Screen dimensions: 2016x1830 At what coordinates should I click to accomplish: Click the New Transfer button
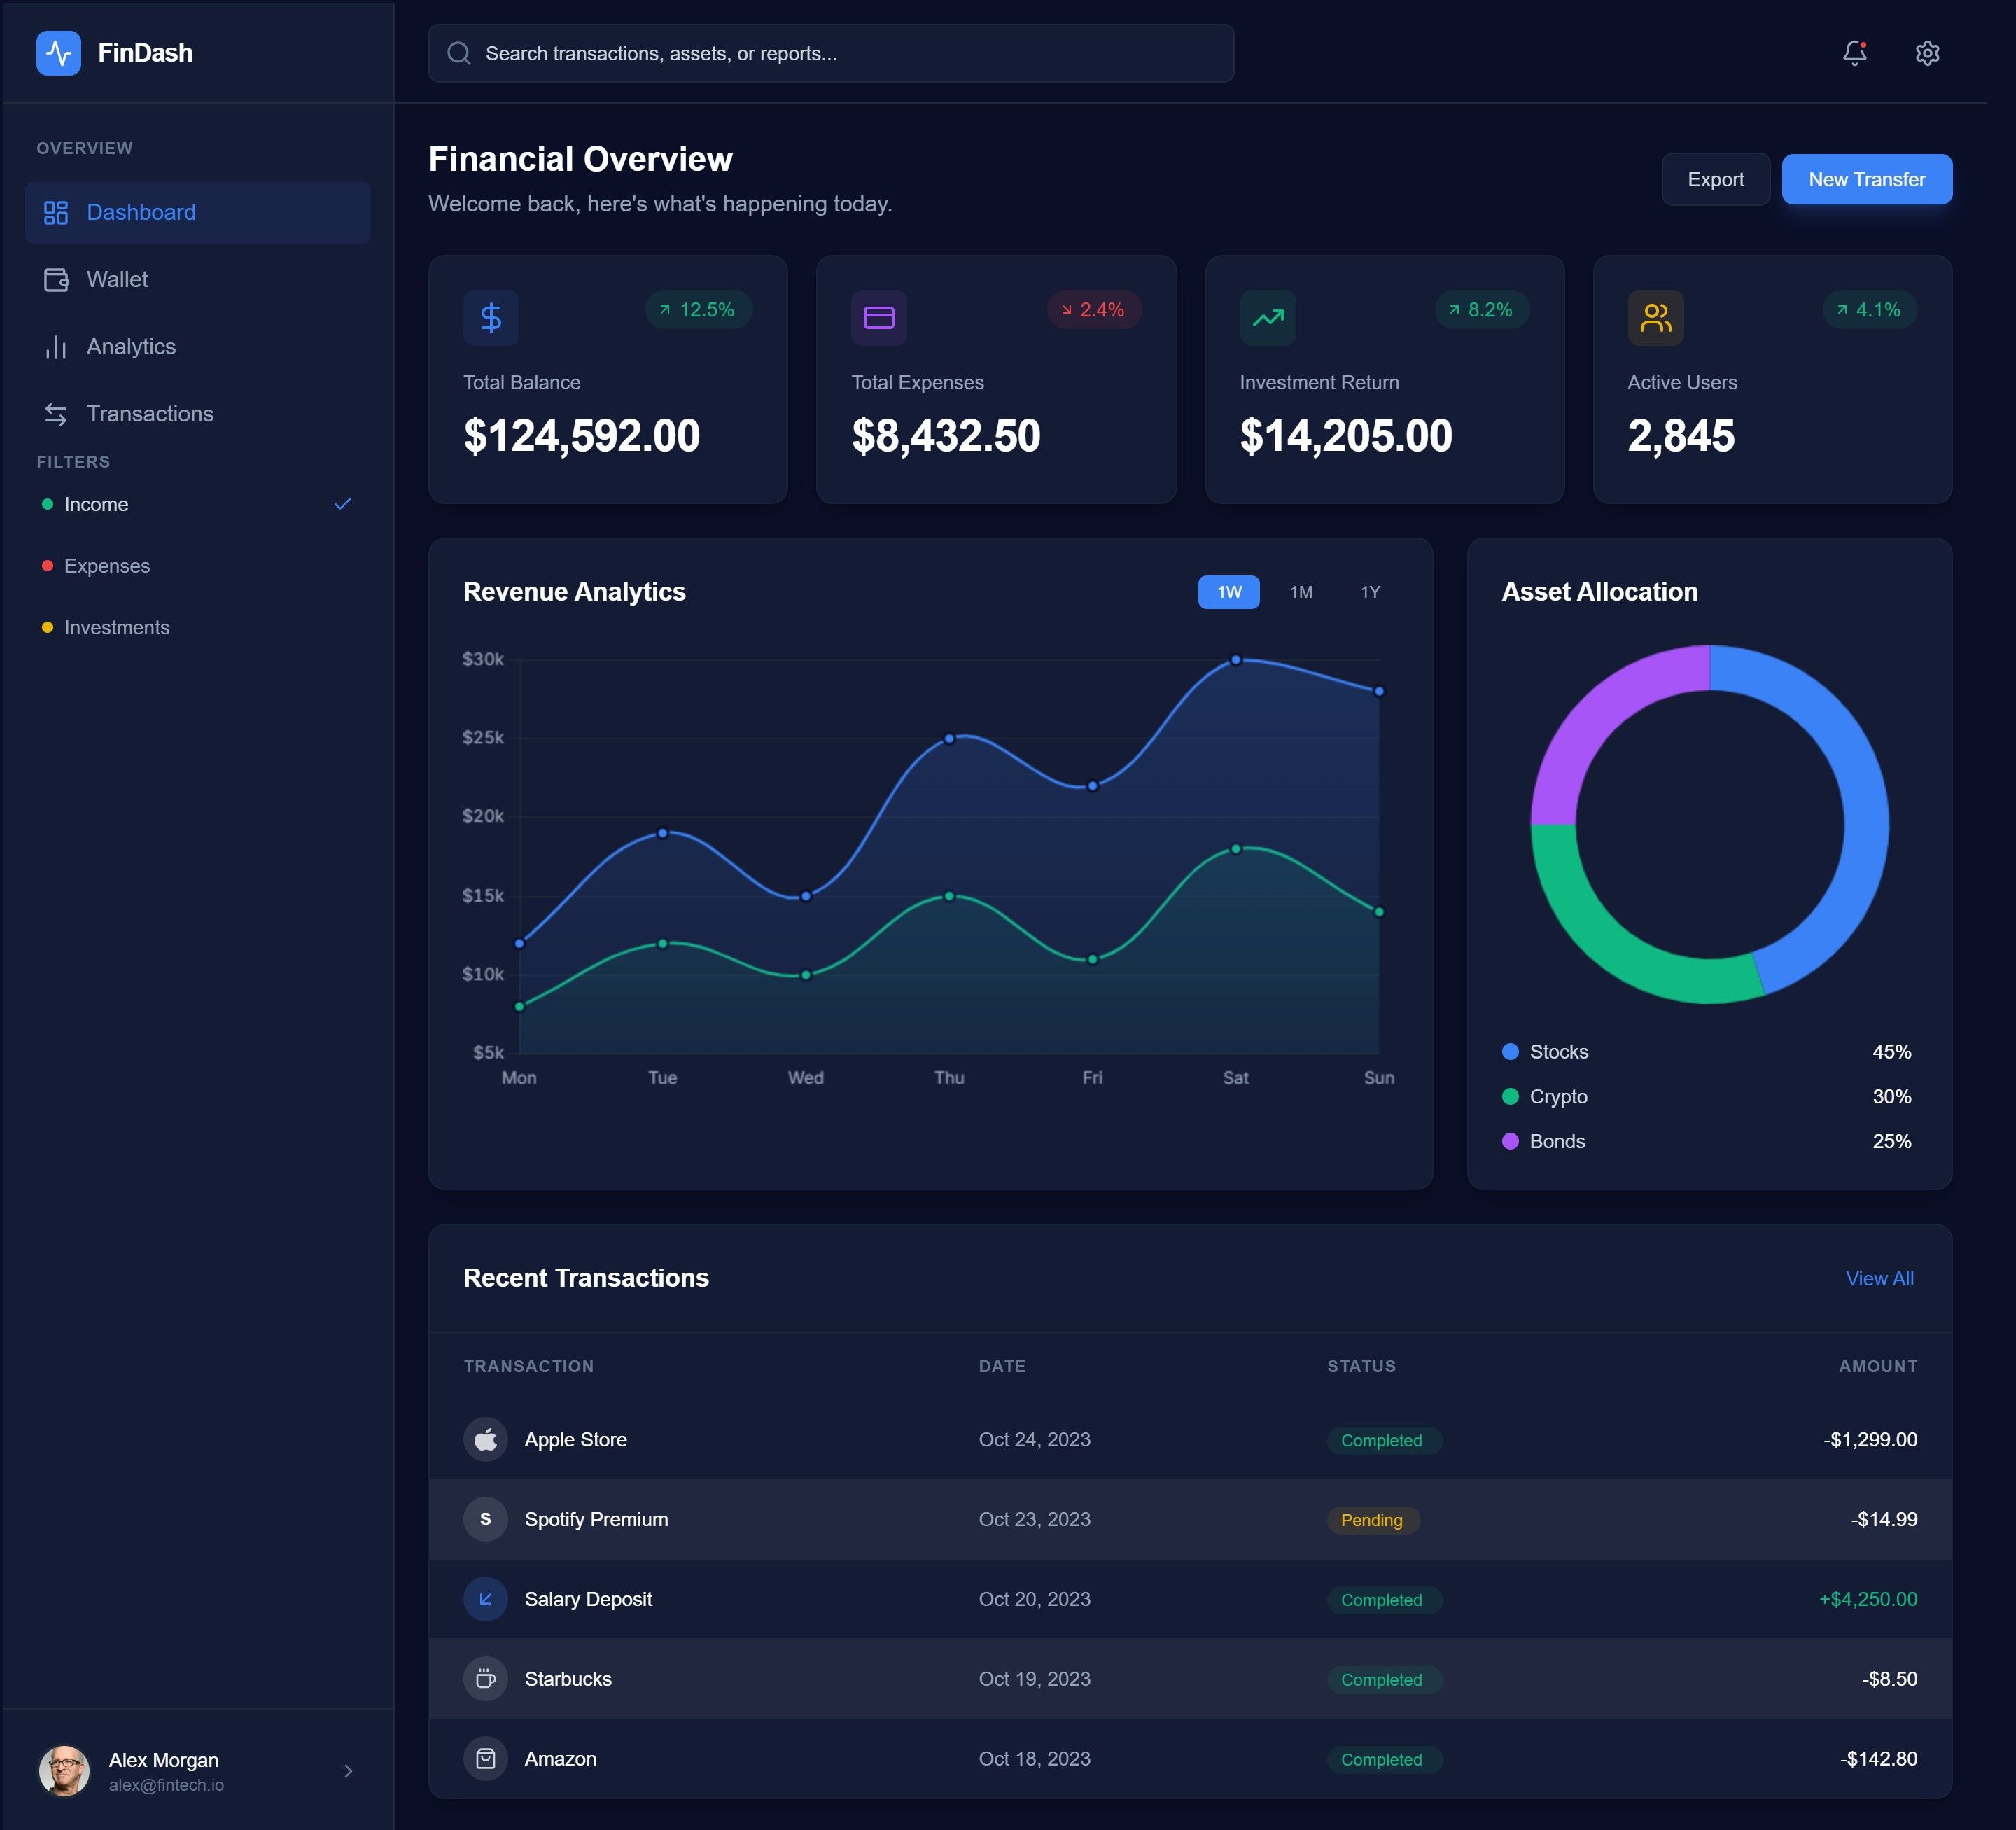[x=1866, y=180]
